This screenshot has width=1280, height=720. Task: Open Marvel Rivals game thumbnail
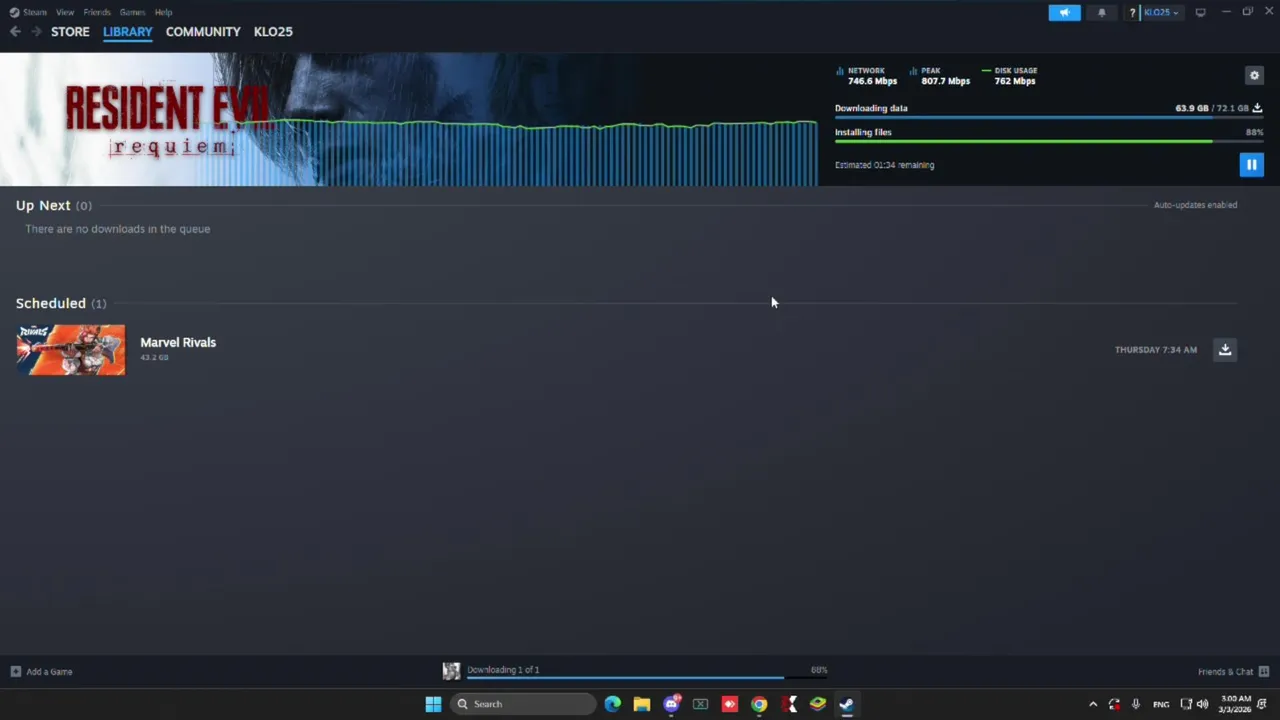tap(70, 349)
